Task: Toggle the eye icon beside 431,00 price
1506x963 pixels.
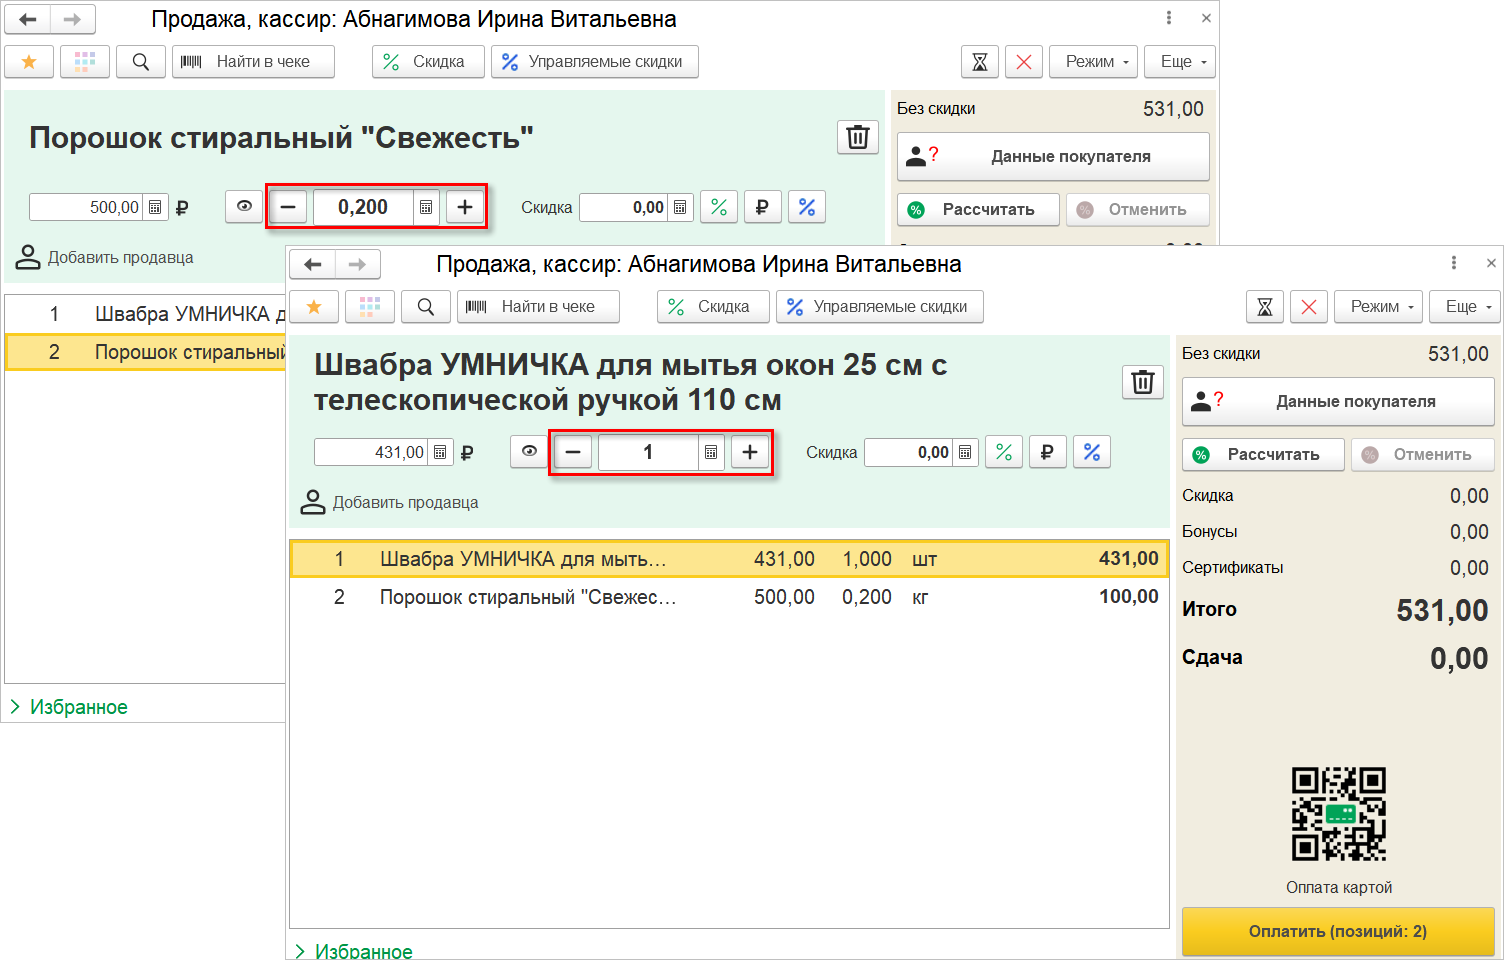Action: click(529, 452)
